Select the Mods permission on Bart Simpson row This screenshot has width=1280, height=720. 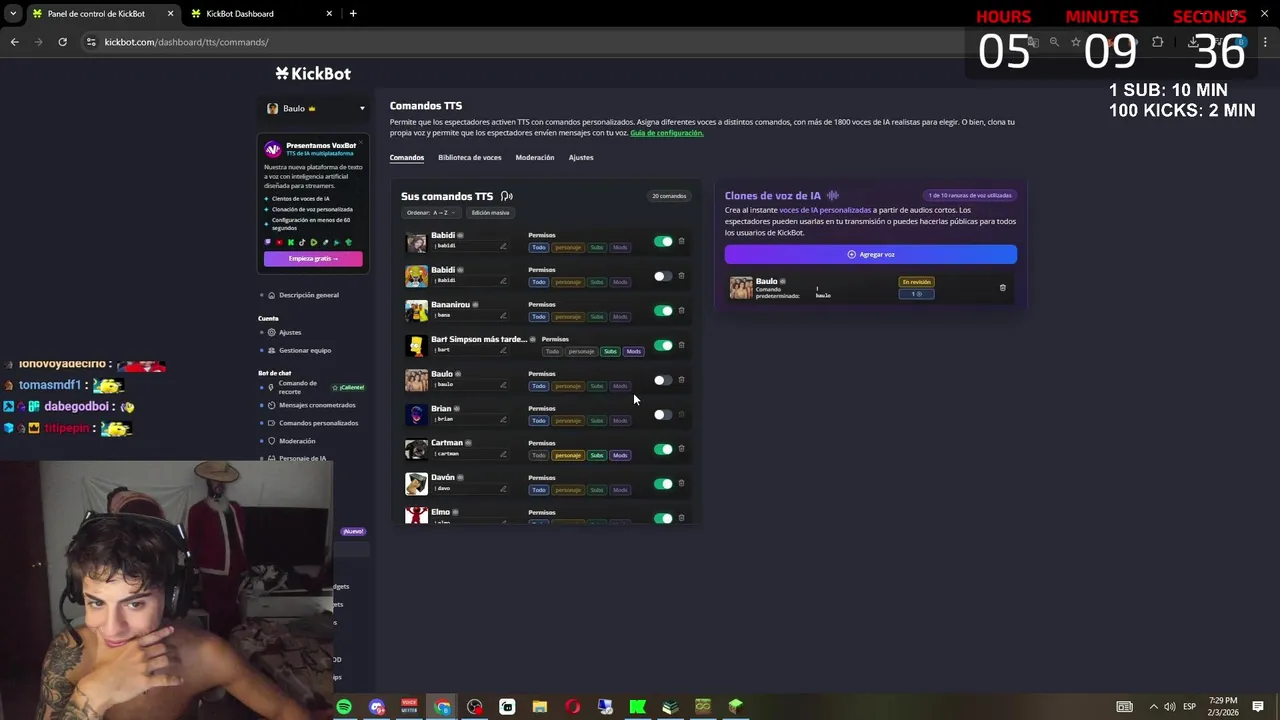633,351
